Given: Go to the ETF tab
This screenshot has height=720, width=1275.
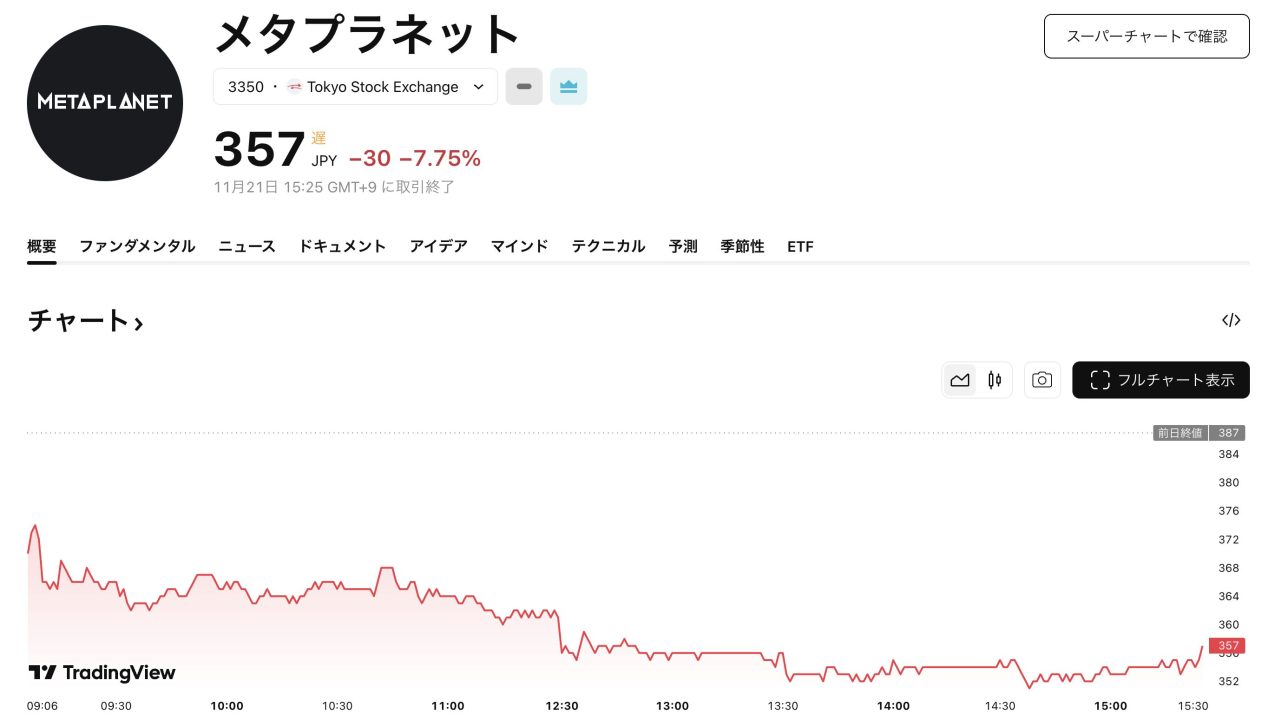Looking at the screenshot, I should [800, 246].
